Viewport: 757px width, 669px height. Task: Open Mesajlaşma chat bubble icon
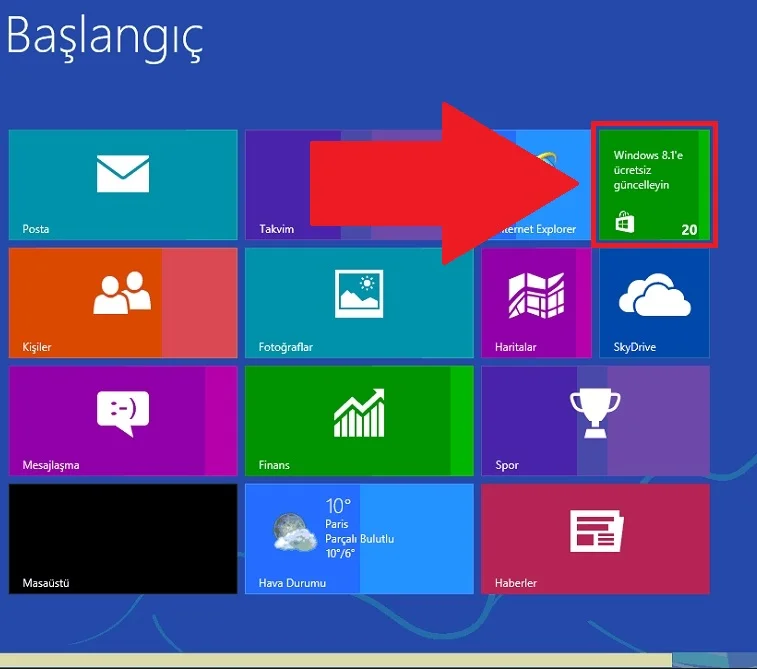(122, 412)
